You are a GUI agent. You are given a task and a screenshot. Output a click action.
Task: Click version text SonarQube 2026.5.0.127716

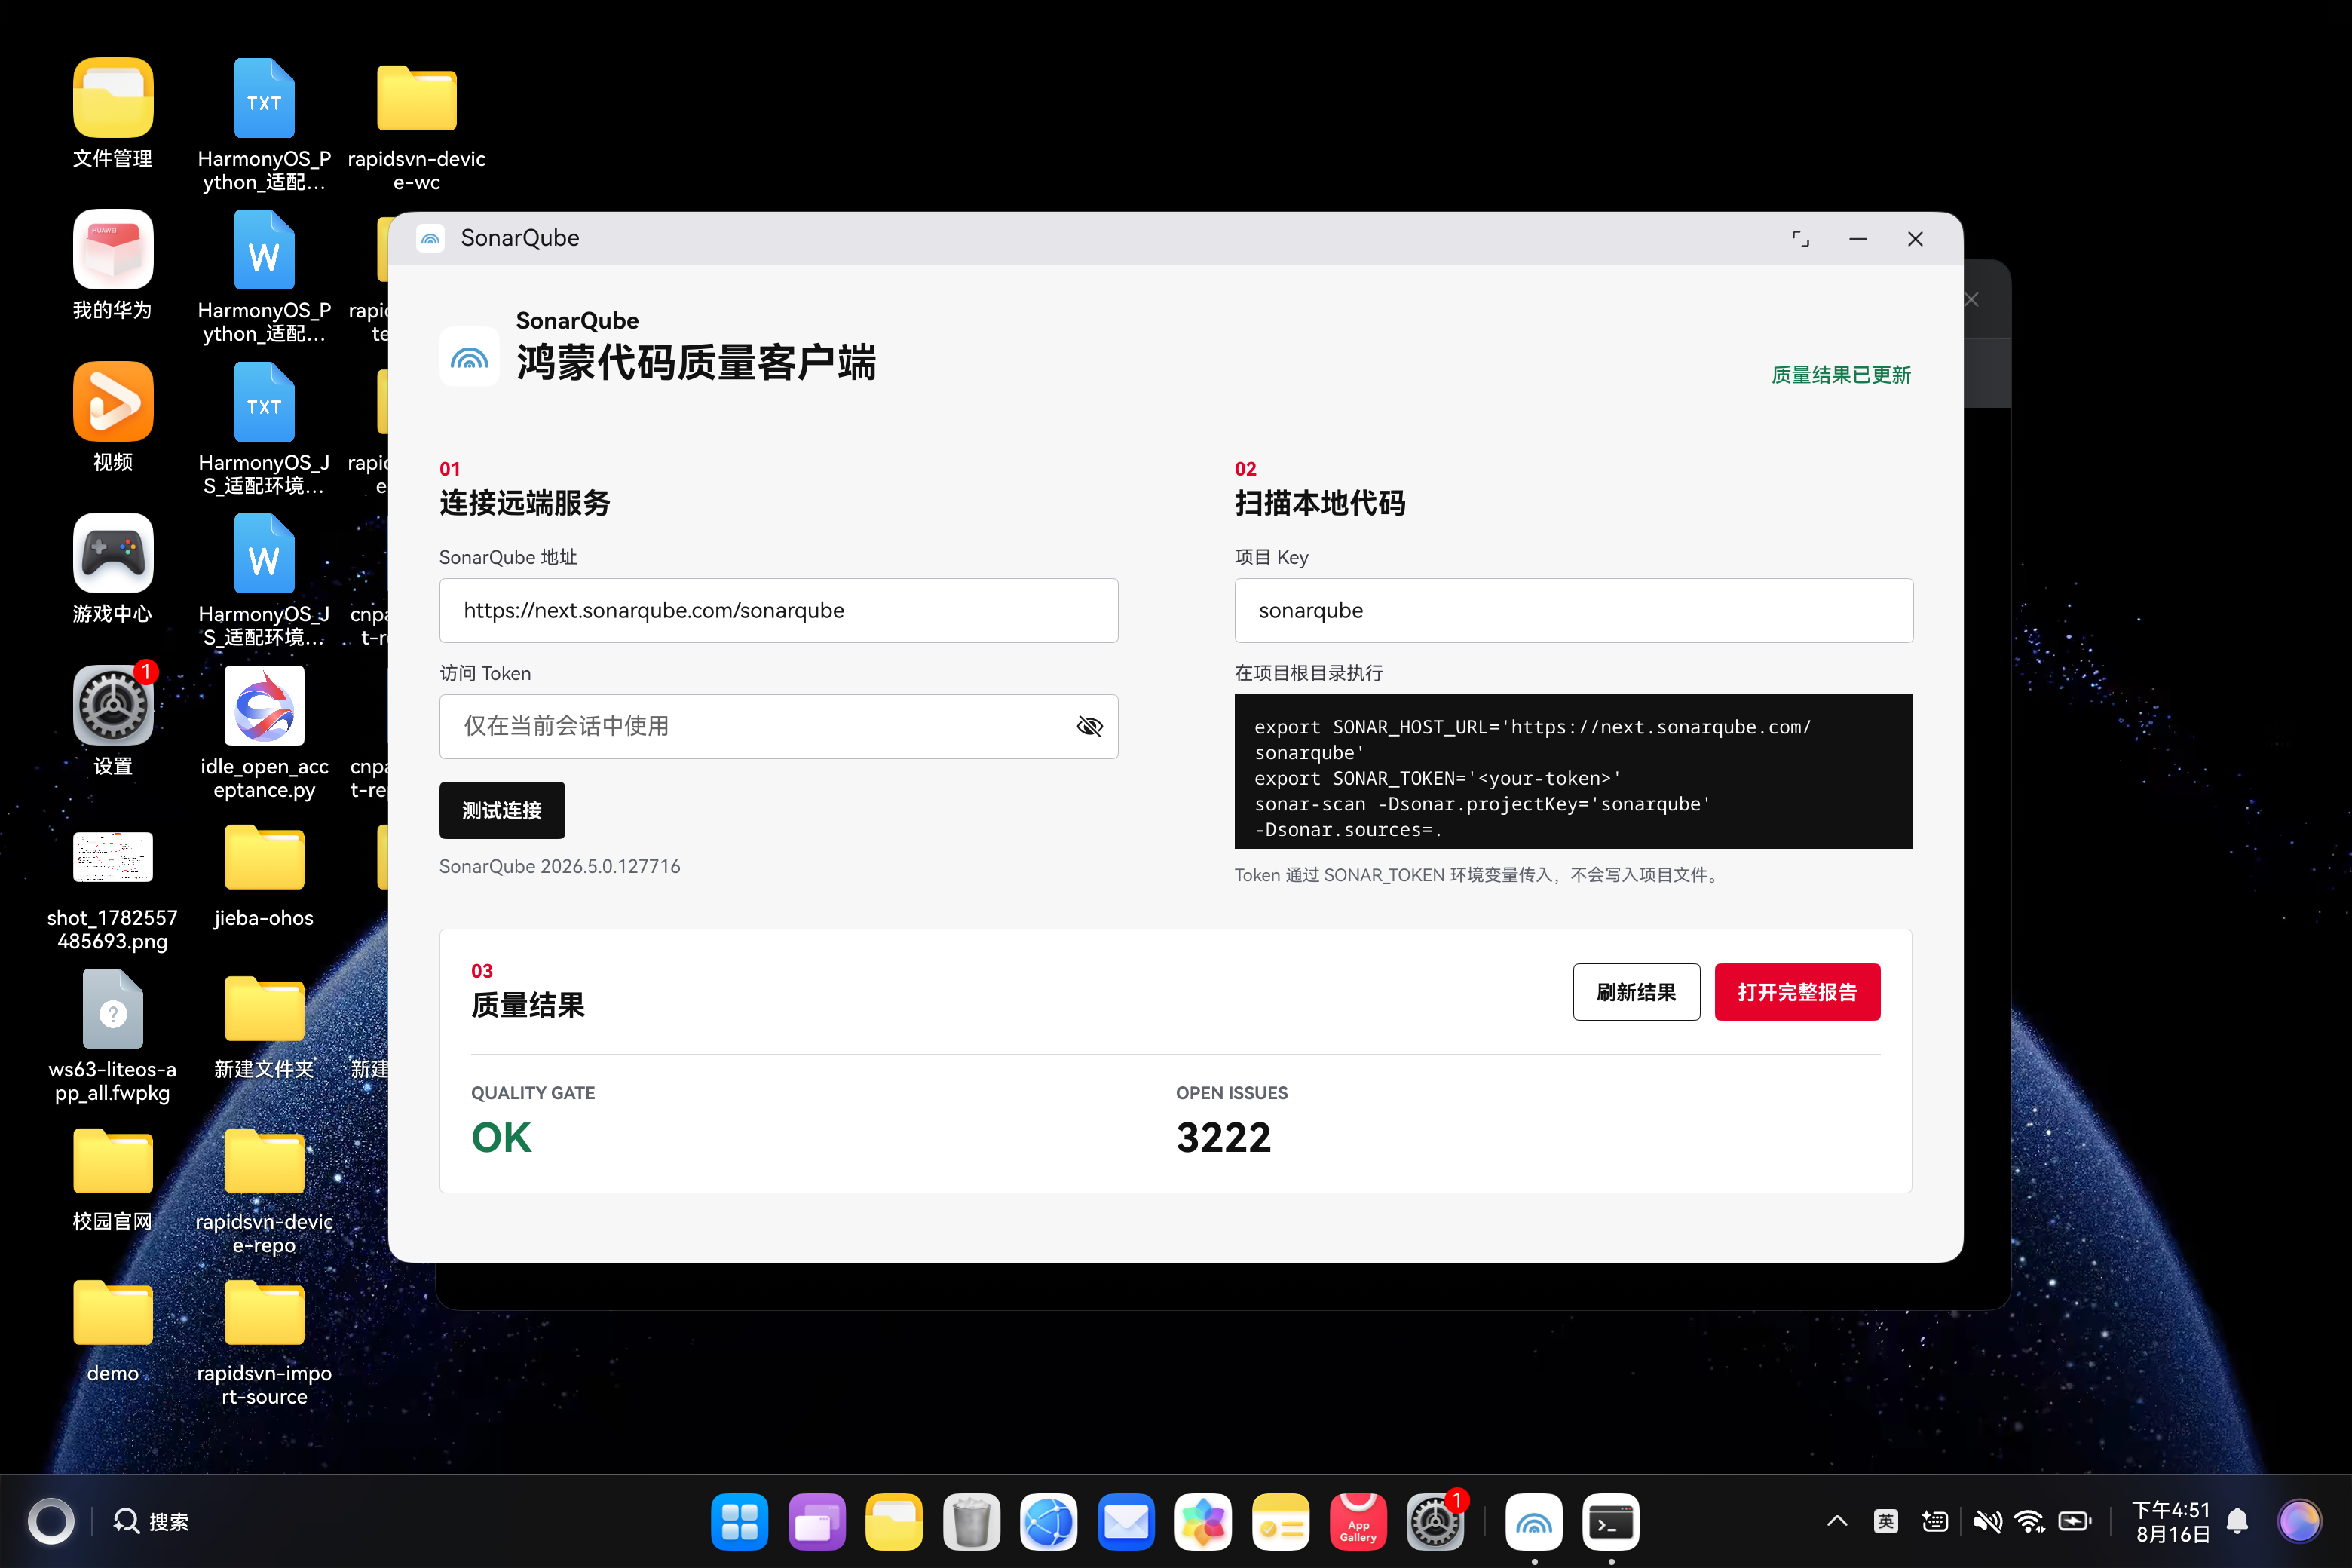(560, 866)
